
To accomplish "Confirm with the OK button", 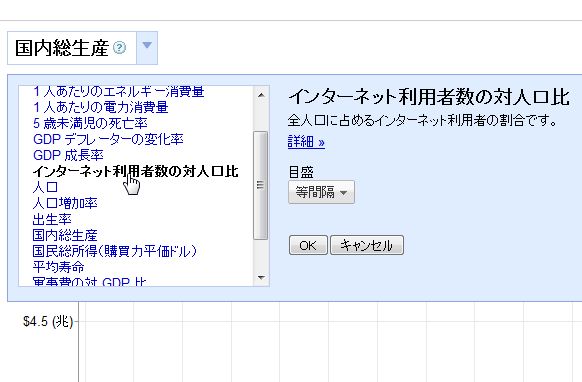I will click(308, 245).
